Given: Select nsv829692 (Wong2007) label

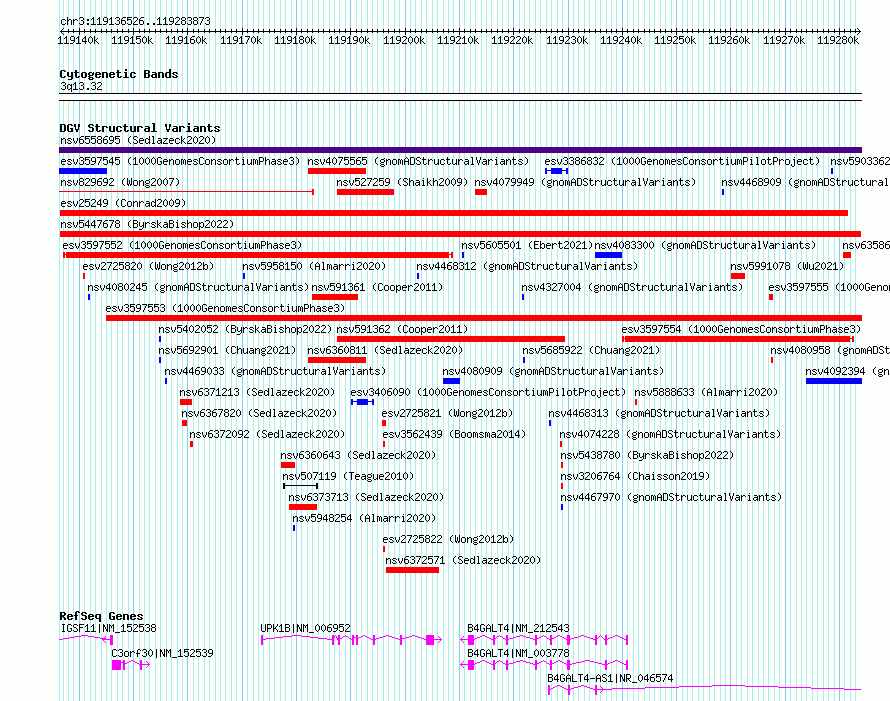Looking at the screenshot, I should [x=120, y=182].
